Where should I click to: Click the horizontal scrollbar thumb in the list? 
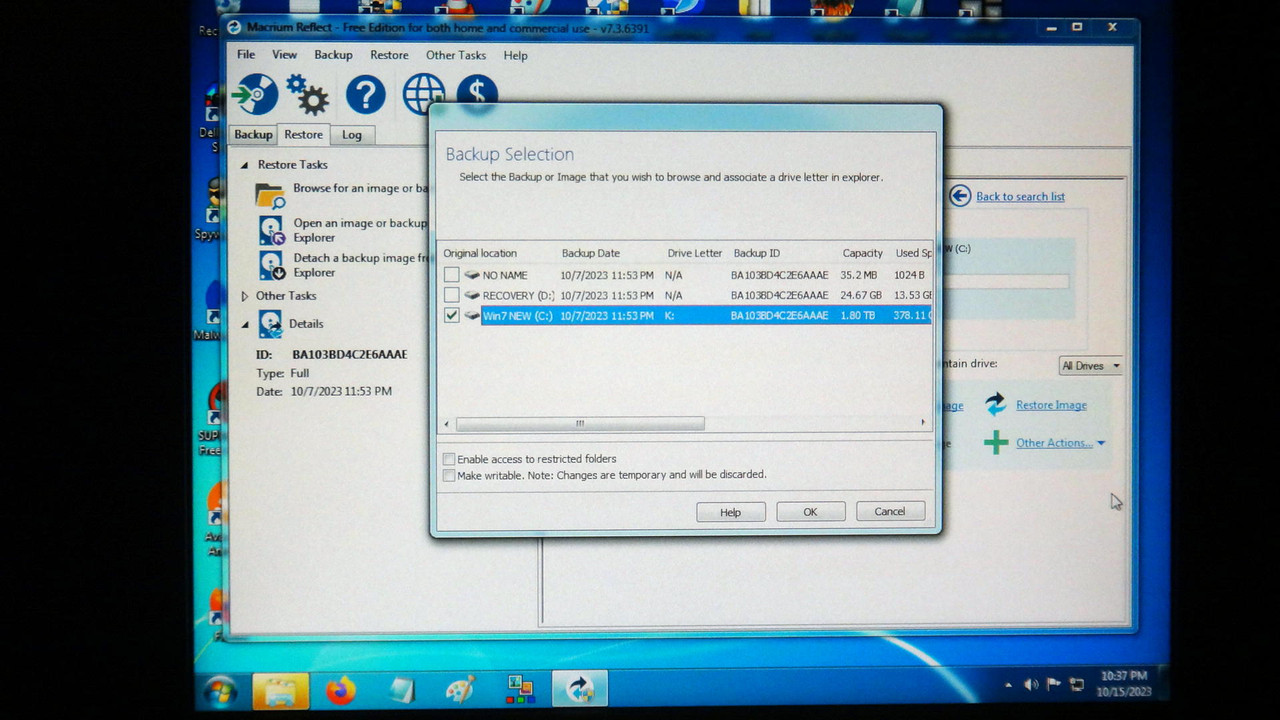[x=580, y=424]
